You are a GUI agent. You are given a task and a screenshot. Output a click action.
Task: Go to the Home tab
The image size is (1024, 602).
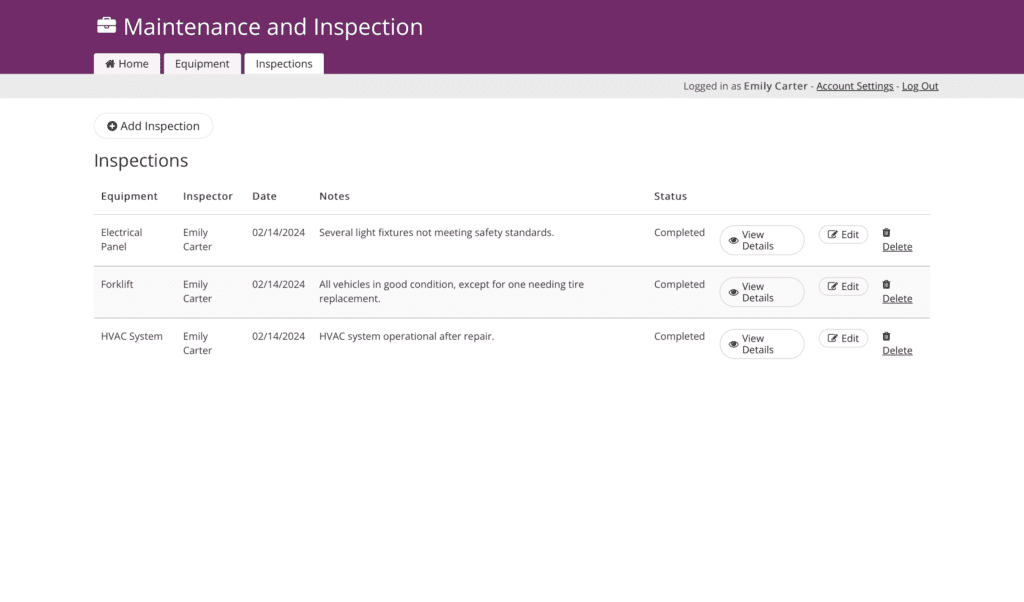coord(127,64)
